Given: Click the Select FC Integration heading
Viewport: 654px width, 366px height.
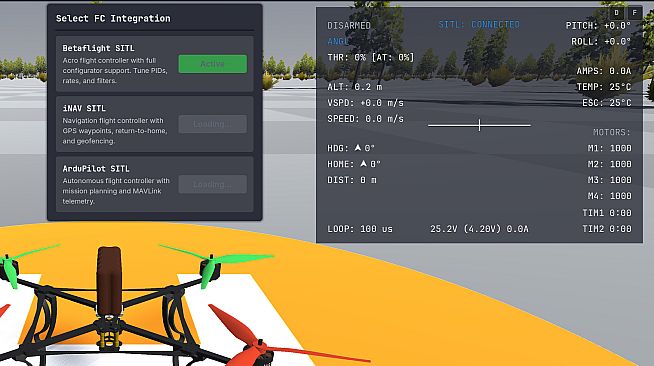Looking at the screenshot, I should (113, 18).
